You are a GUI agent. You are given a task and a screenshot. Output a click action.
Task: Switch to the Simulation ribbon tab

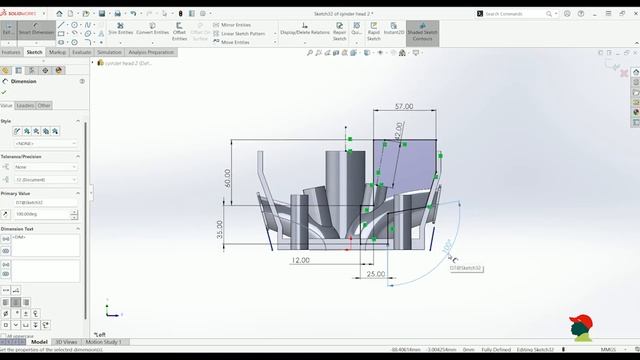(x=109, y=52)
